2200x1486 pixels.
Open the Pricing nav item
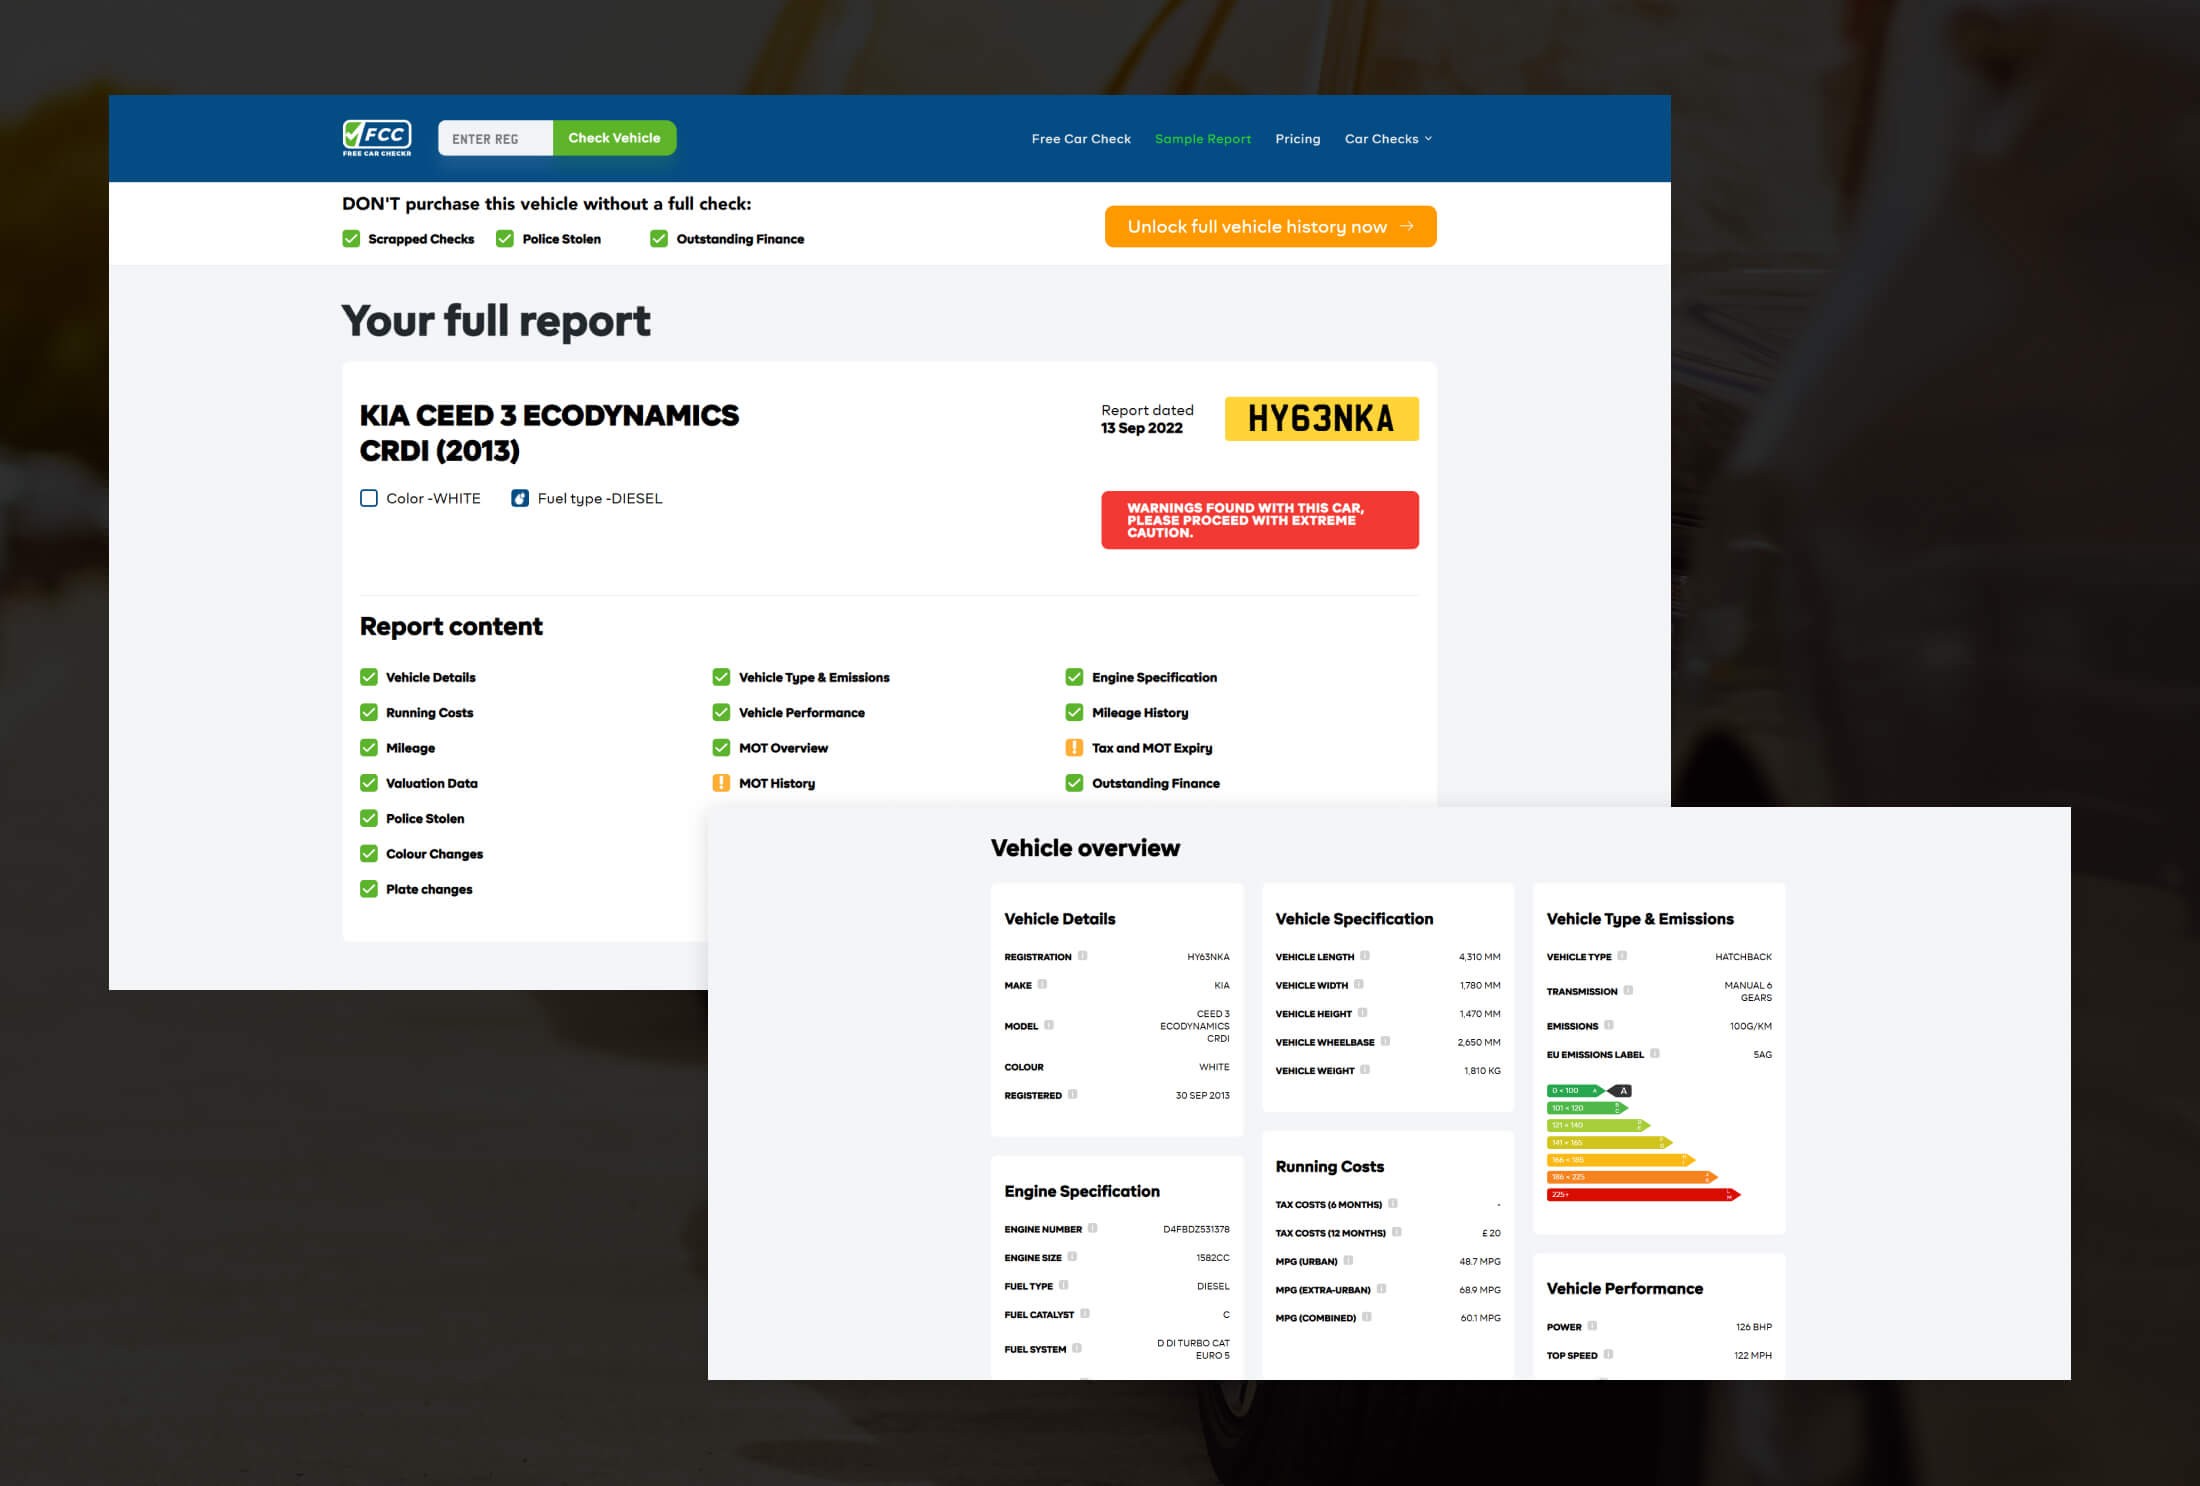coord(1298,139)
